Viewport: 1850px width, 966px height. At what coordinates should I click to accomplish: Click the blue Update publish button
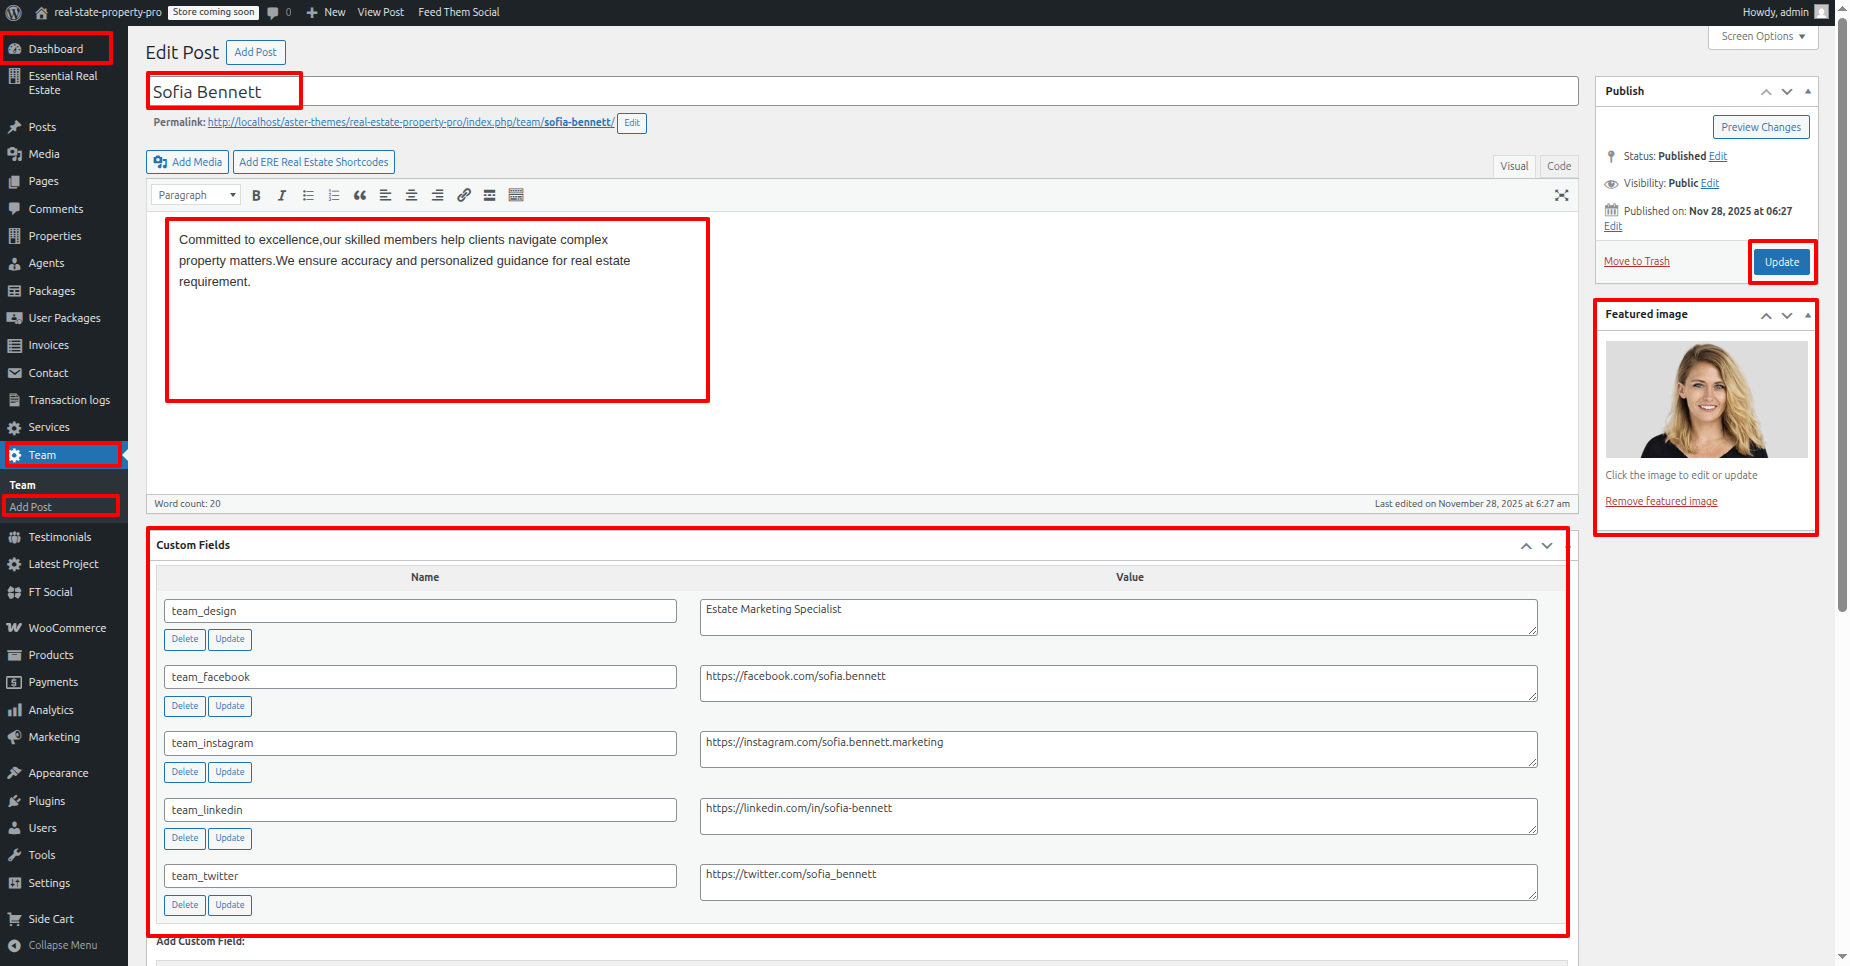[x=1781, y=262]
